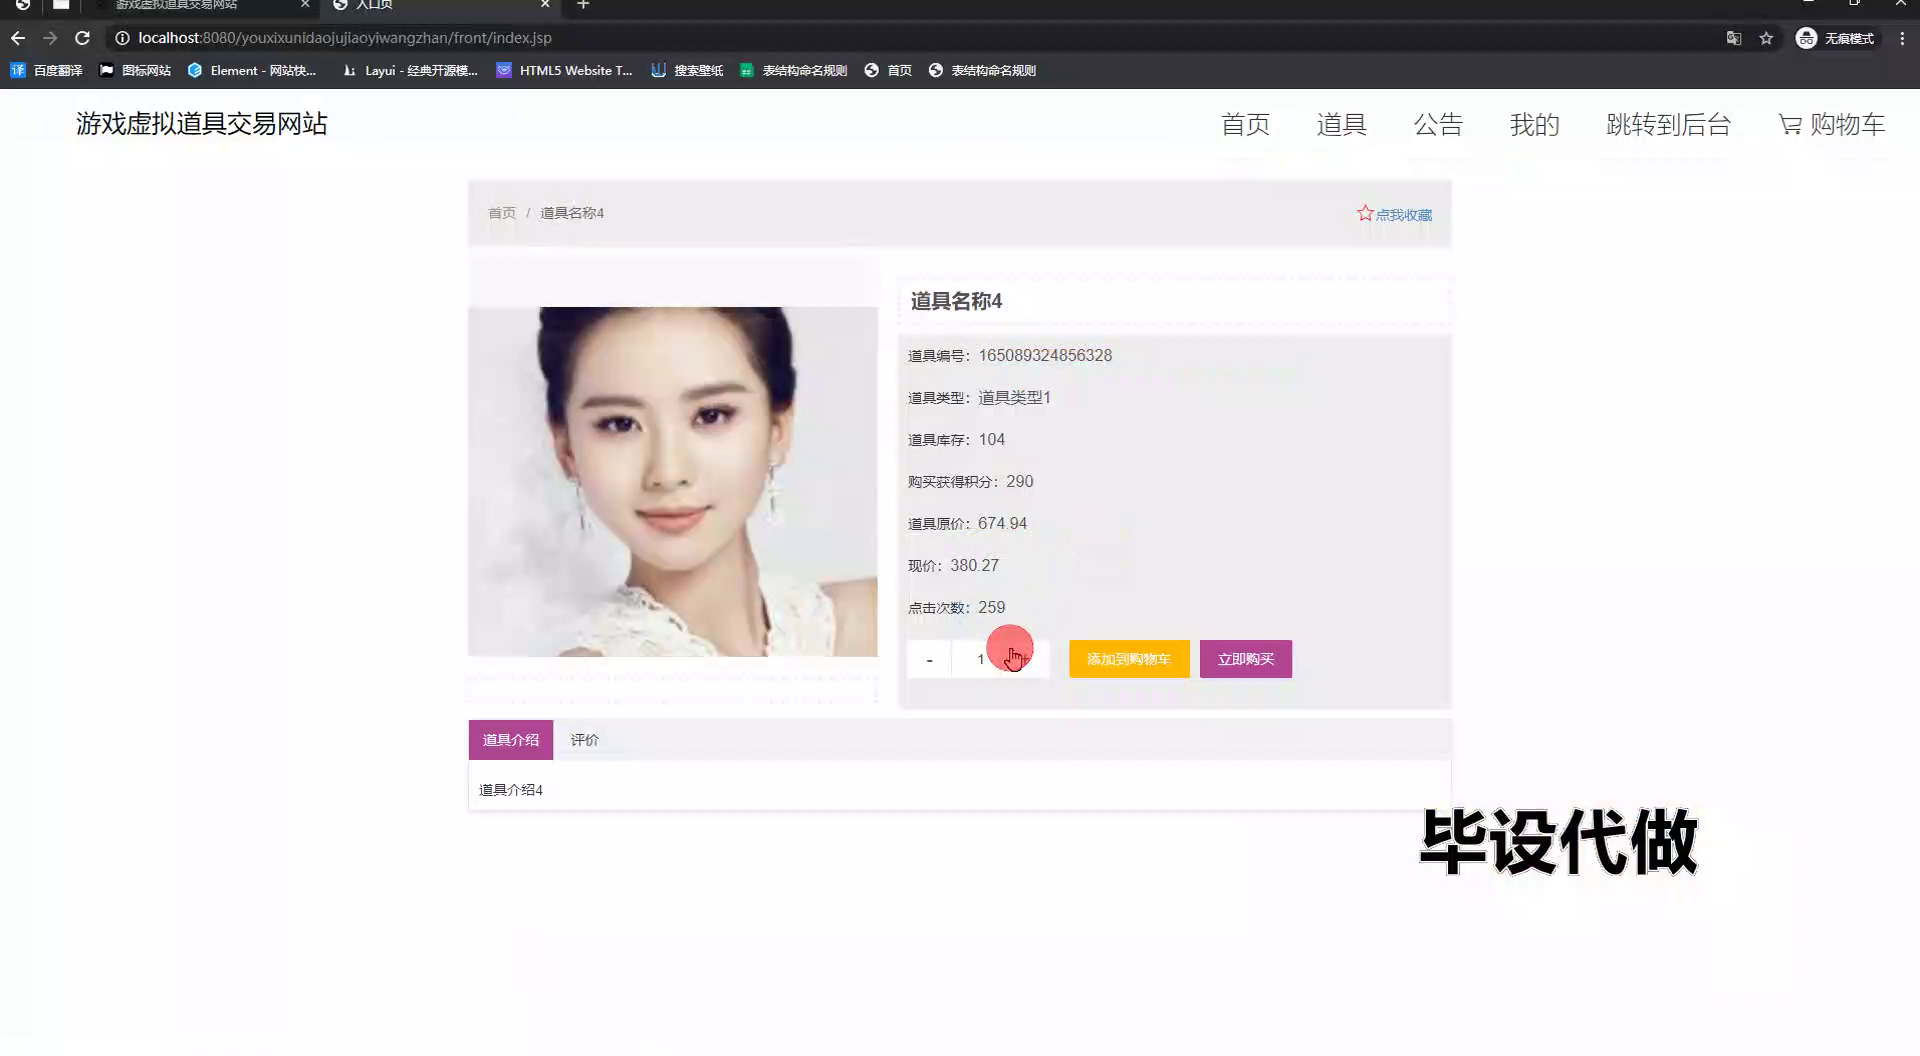Click the current price 380.27

tap(975, 566)
